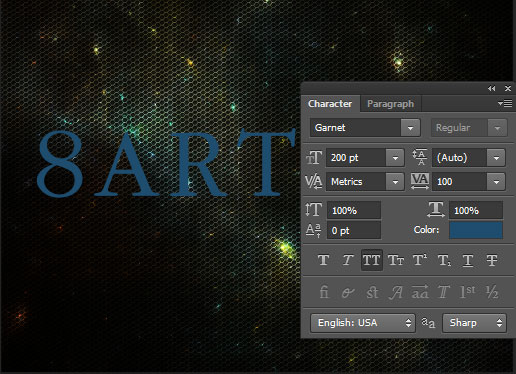Click the vertical scale 100% field
This screenshot has width=516, height=374.
(x=354, y=210)
